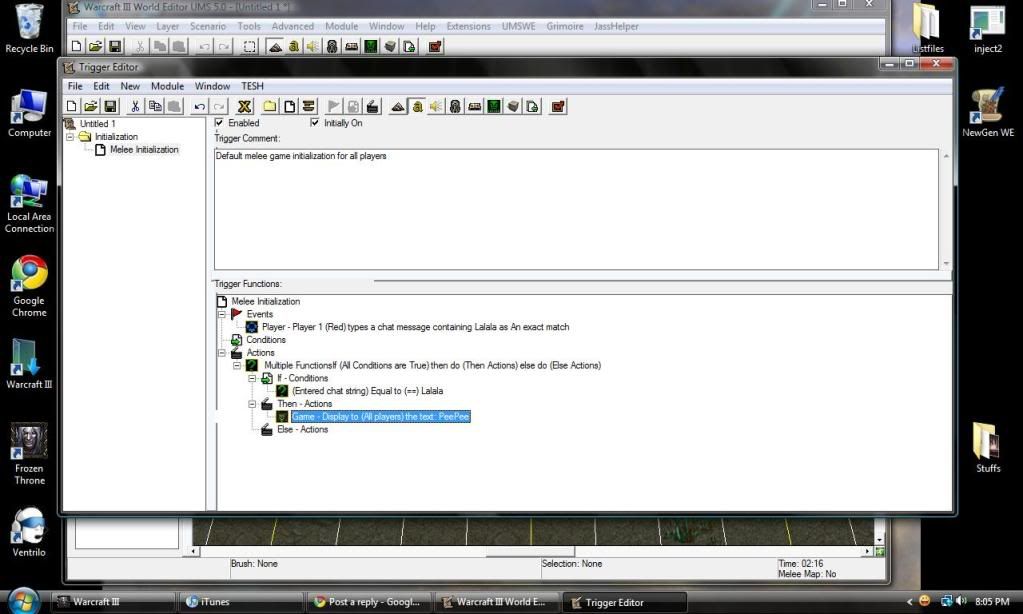
Task: Click inside the Trigger Comment text box
Action: 576,209
